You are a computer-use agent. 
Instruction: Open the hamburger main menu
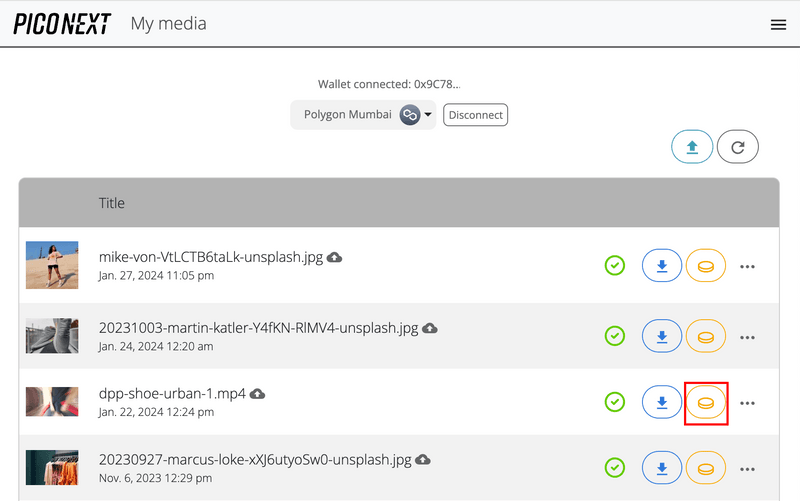point(778,25)
